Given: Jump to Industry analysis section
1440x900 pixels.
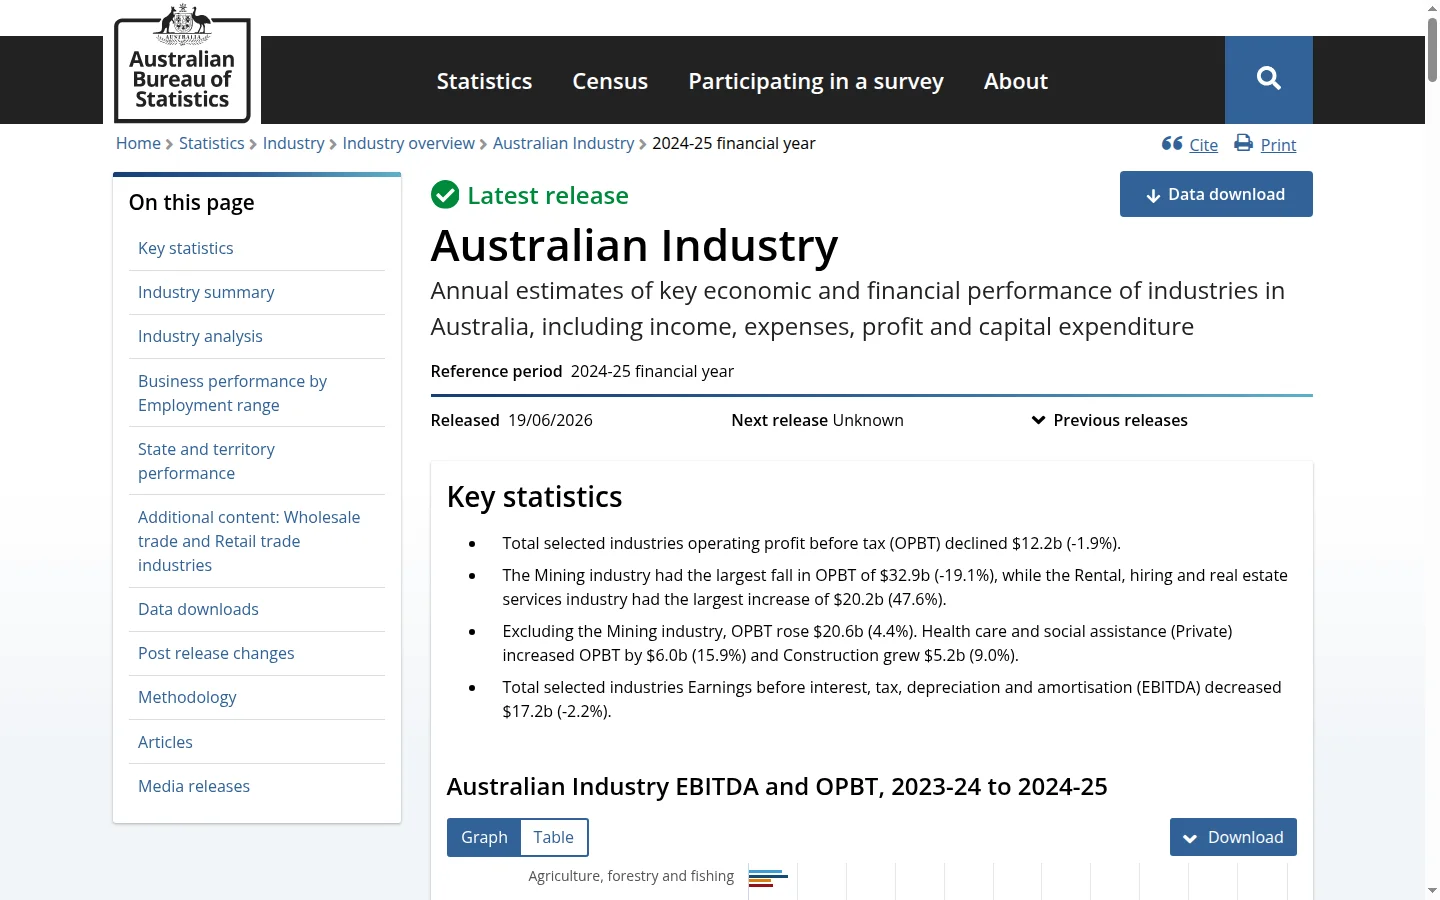Looking at the screenshot, I should [x=200, y=336].
